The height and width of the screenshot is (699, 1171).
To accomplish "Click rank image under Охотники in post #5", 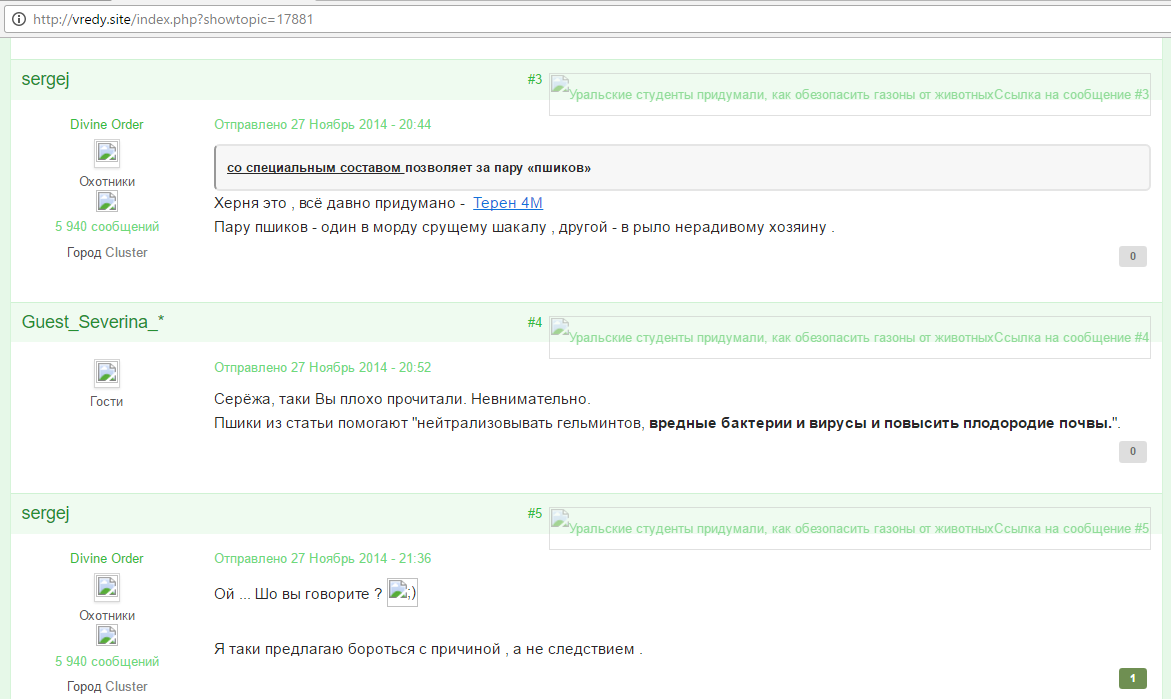I will click(x=107, y=636).
